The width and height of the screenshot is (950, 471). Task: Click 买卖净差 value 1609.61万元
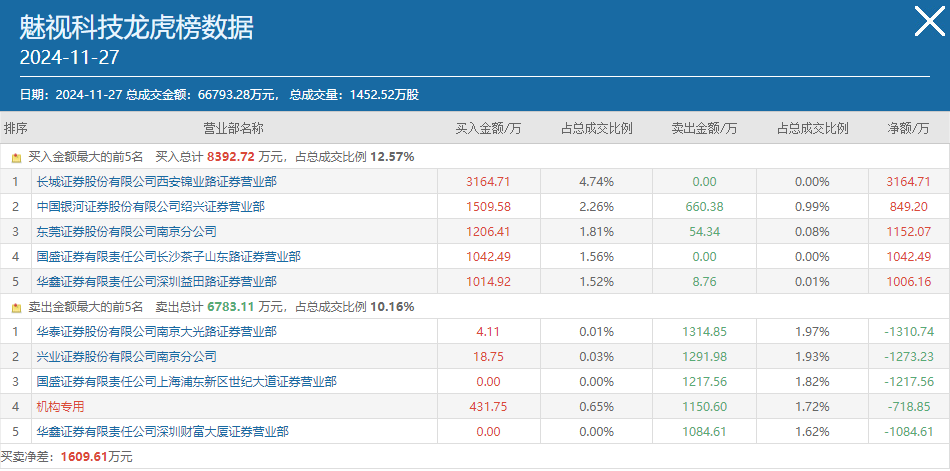click(96, 457)
